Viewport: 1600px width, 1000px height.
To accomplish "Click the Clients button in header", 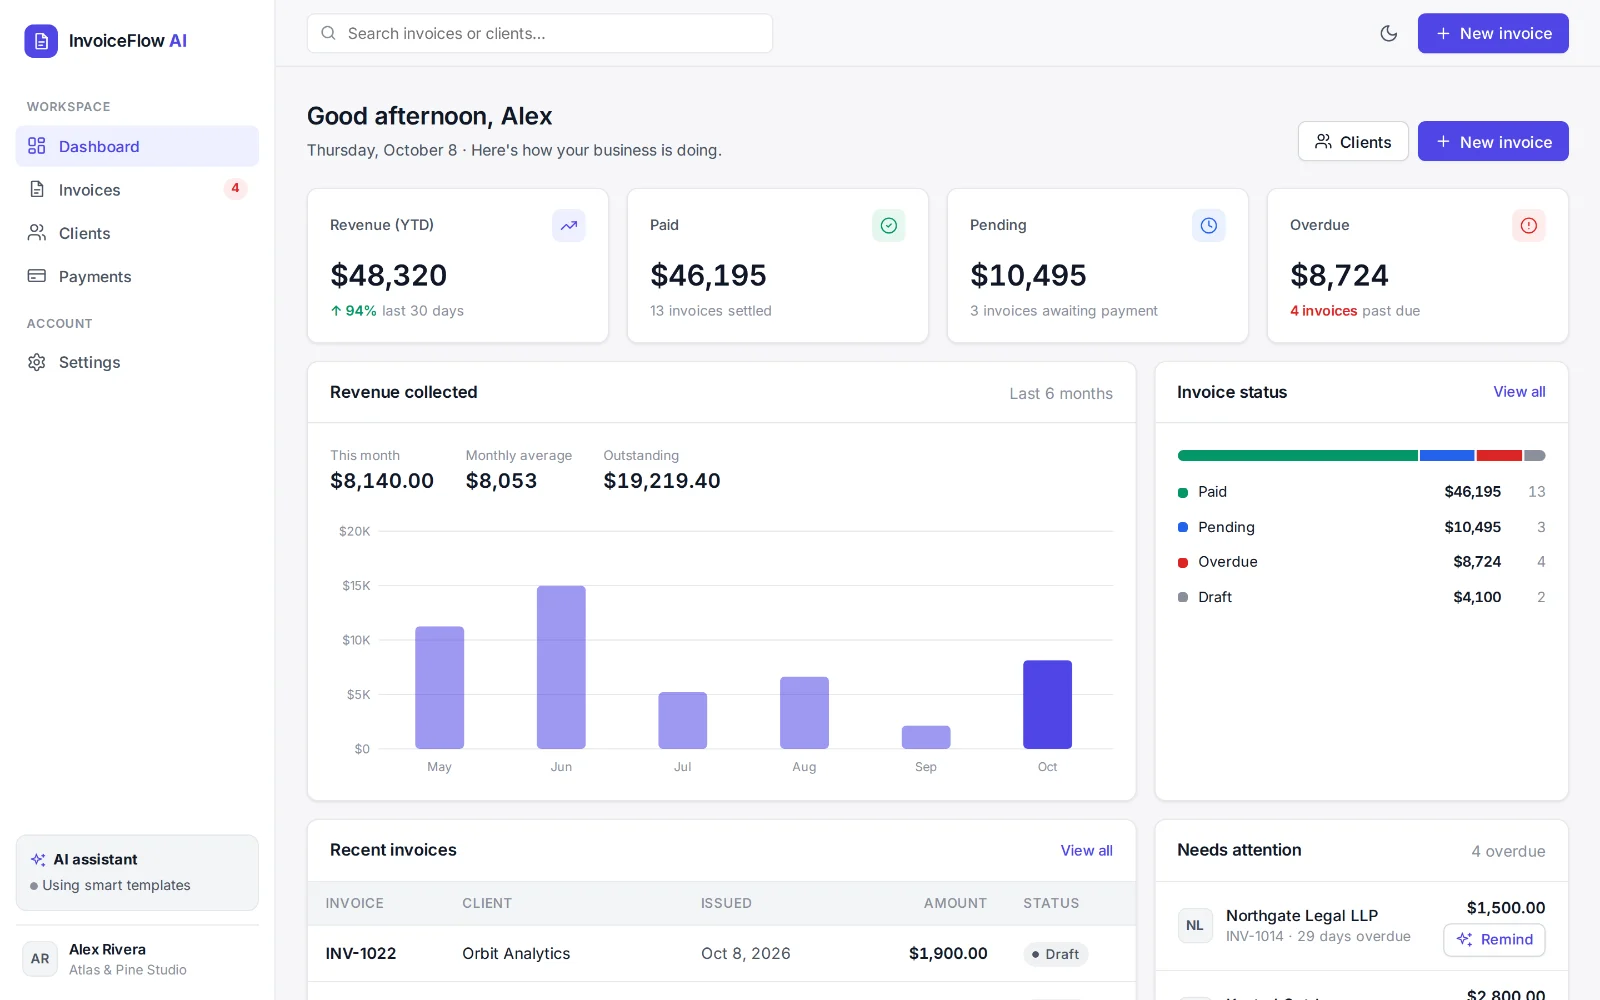I will coord(1353,141).
